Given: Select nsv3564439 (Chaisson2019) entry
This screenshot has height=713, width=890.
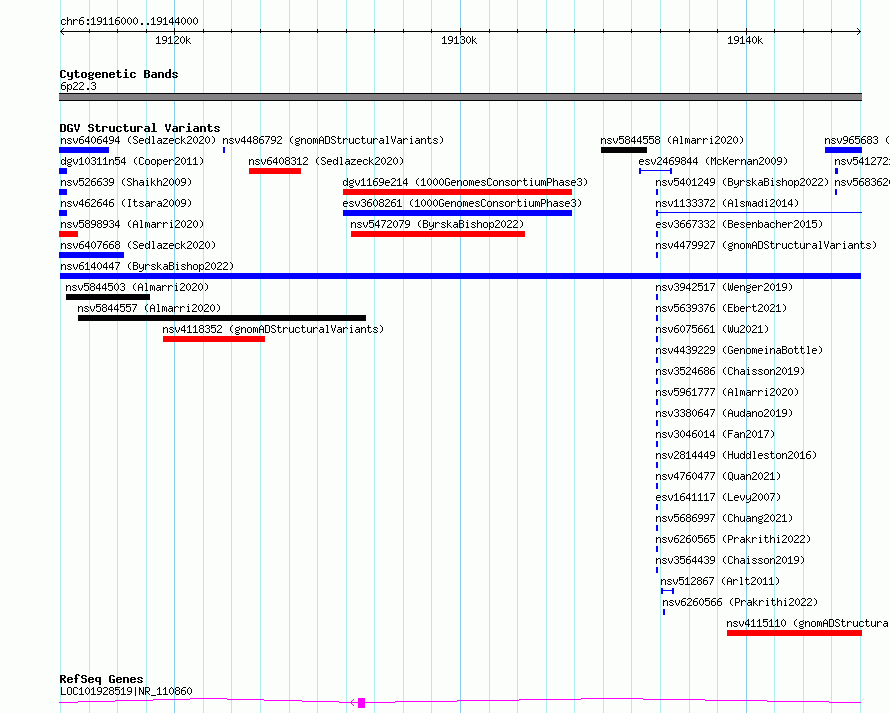Looking at the screenshot, I should point(730,560).
